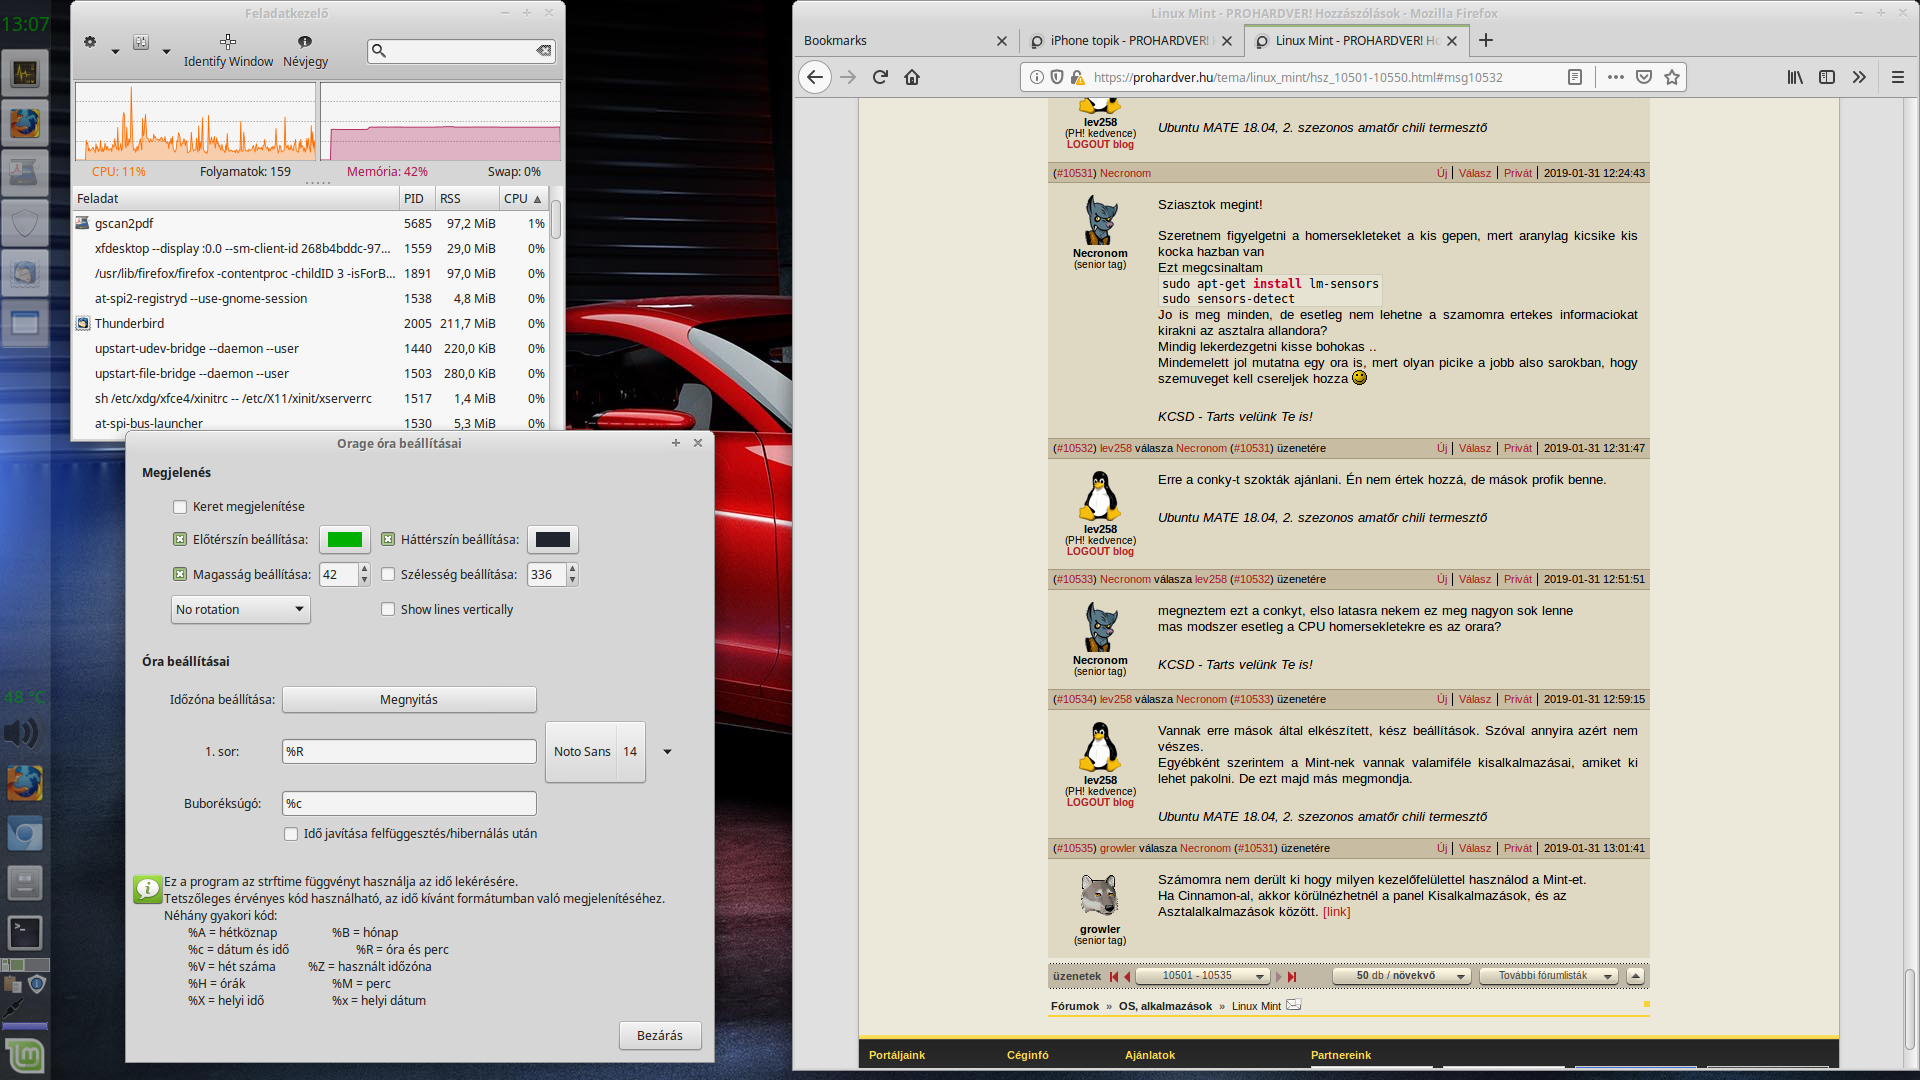
Task: Open További fórumlisták dropdown
Action: coord(1548,976)
